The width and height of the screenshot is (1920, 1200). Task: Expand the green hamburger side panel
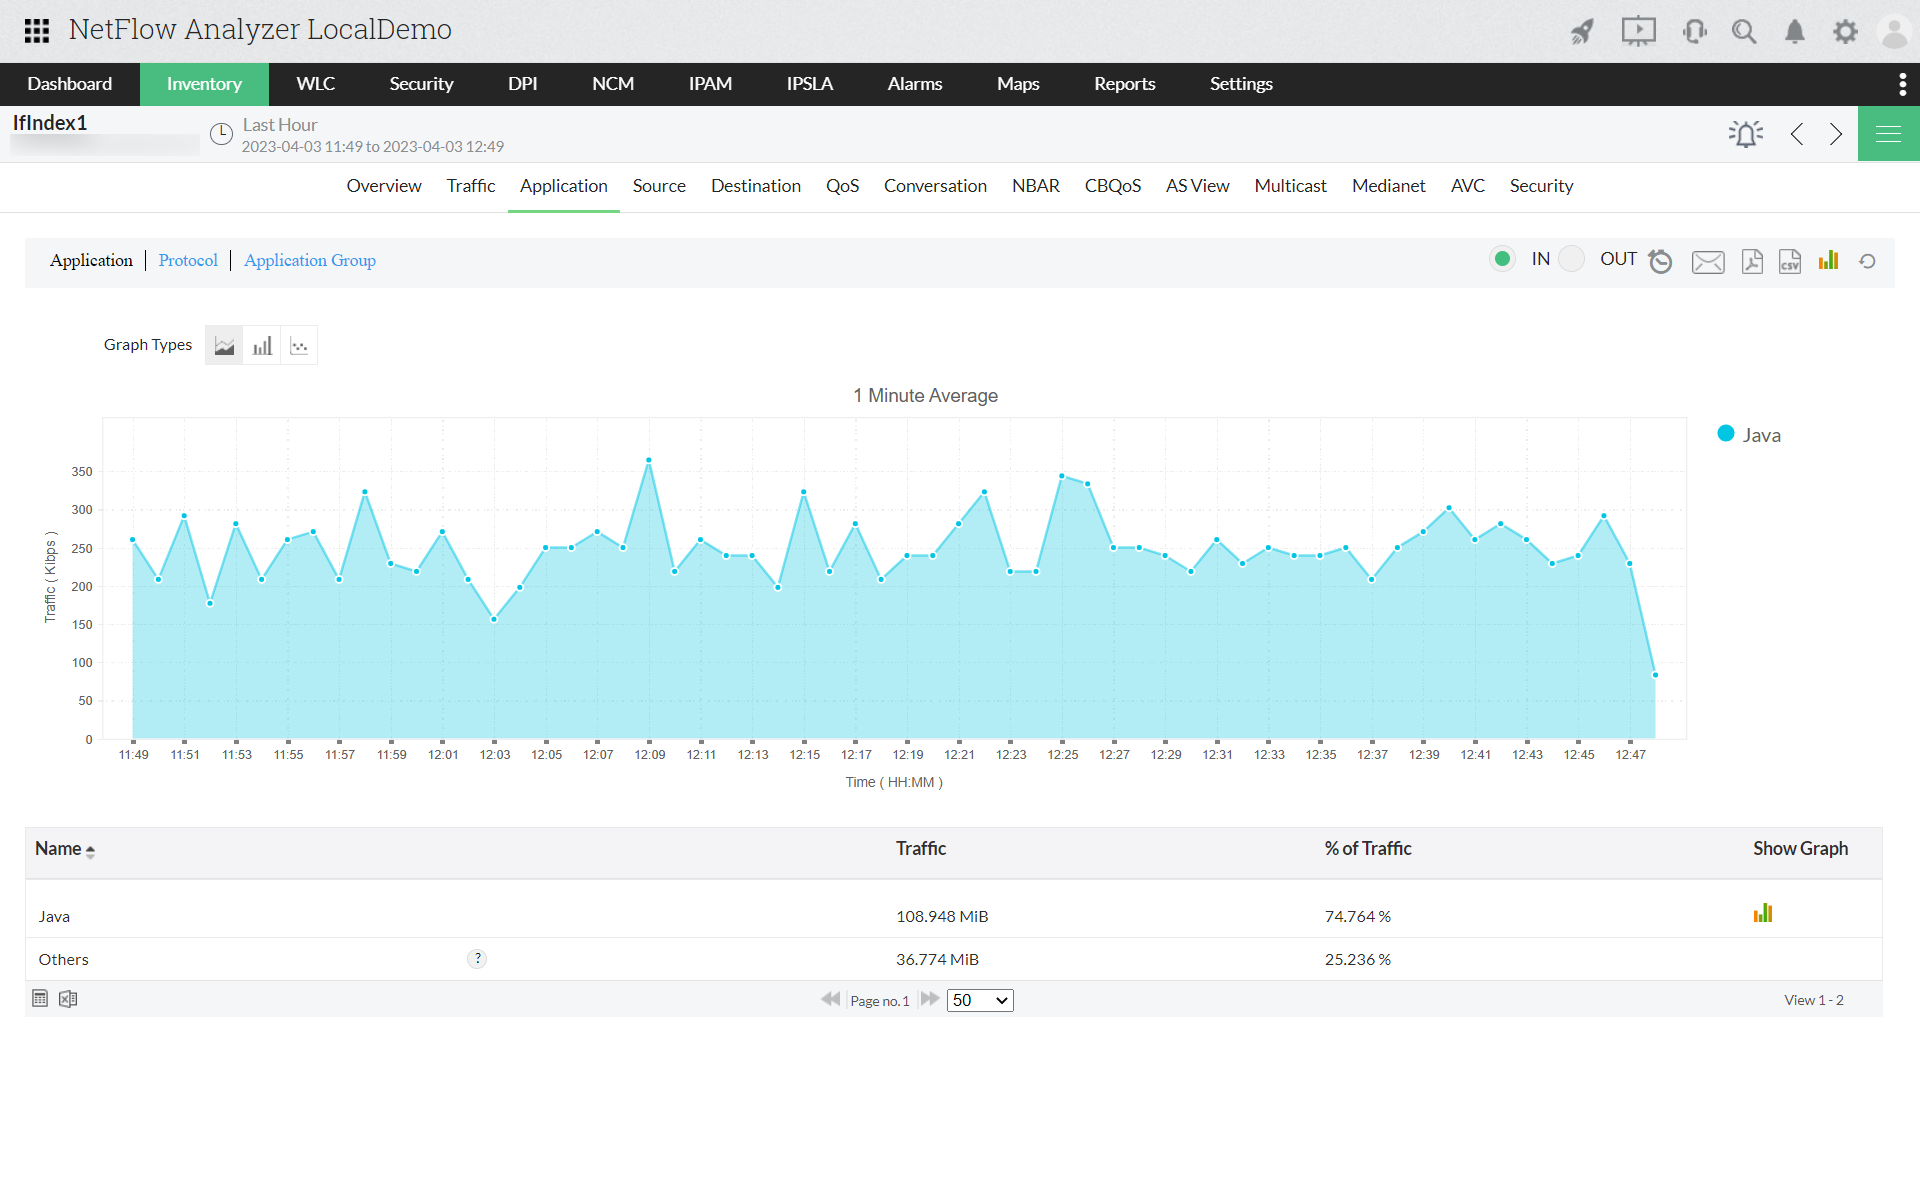[x=1888, y=134]
